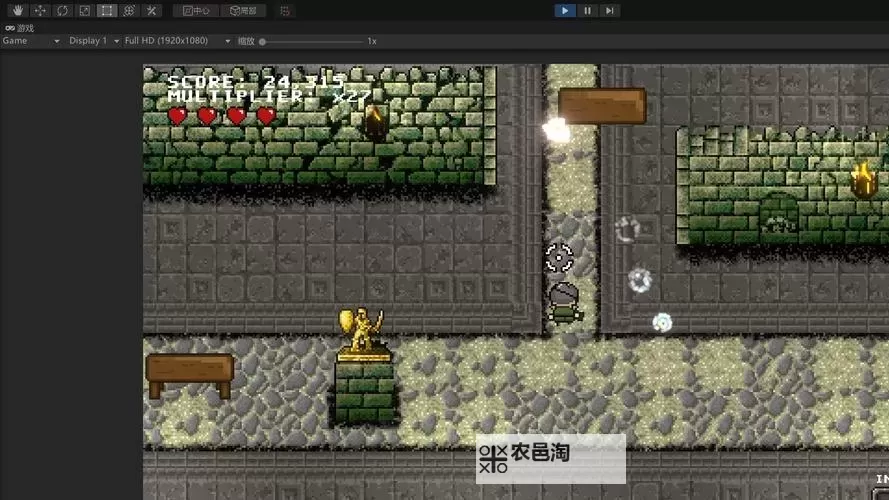
Task: Advance one frame with the Step button
Action: [x=609, y=10]
